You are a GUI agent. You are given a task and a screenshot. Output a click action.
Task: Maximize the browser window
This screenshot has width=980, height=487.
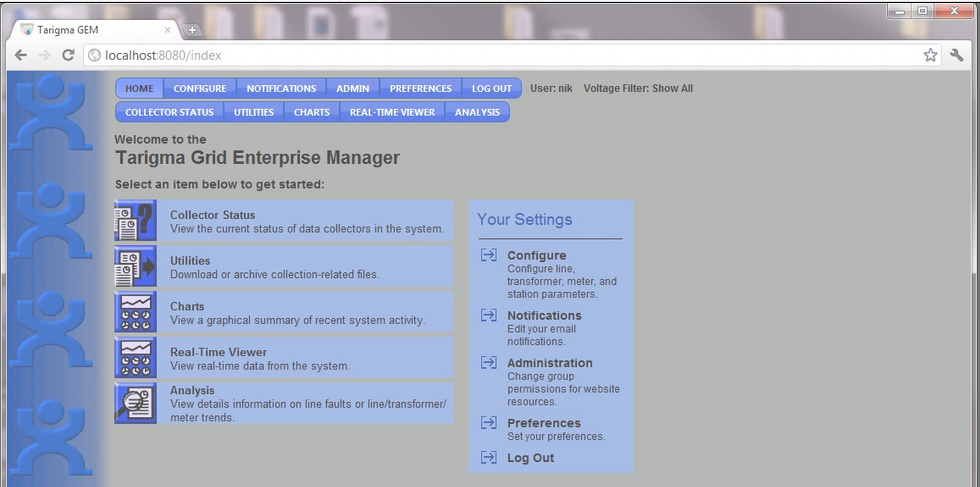pyautogui.click(x=922, y=11)
